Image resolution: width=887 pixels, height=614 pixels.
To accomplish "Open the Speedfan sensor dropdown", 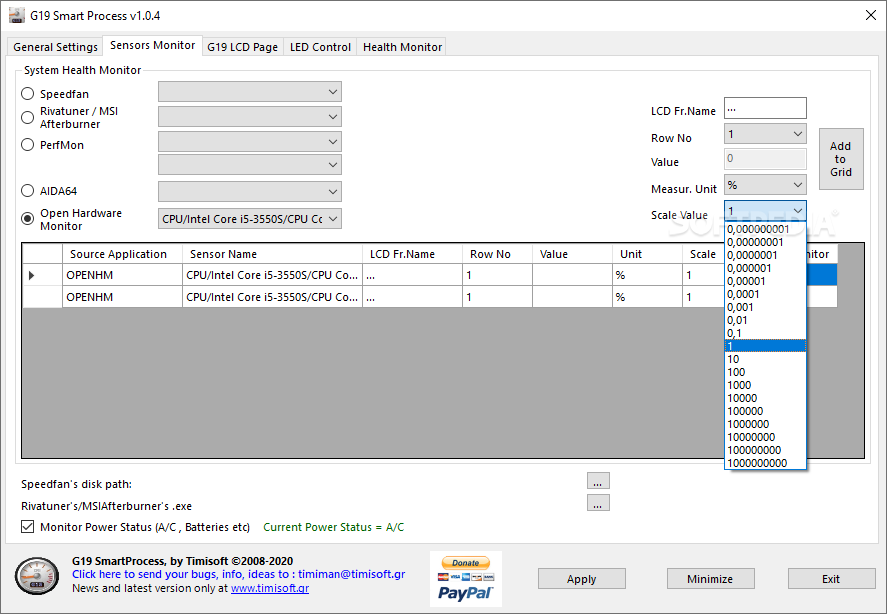I will coord(249,92).
